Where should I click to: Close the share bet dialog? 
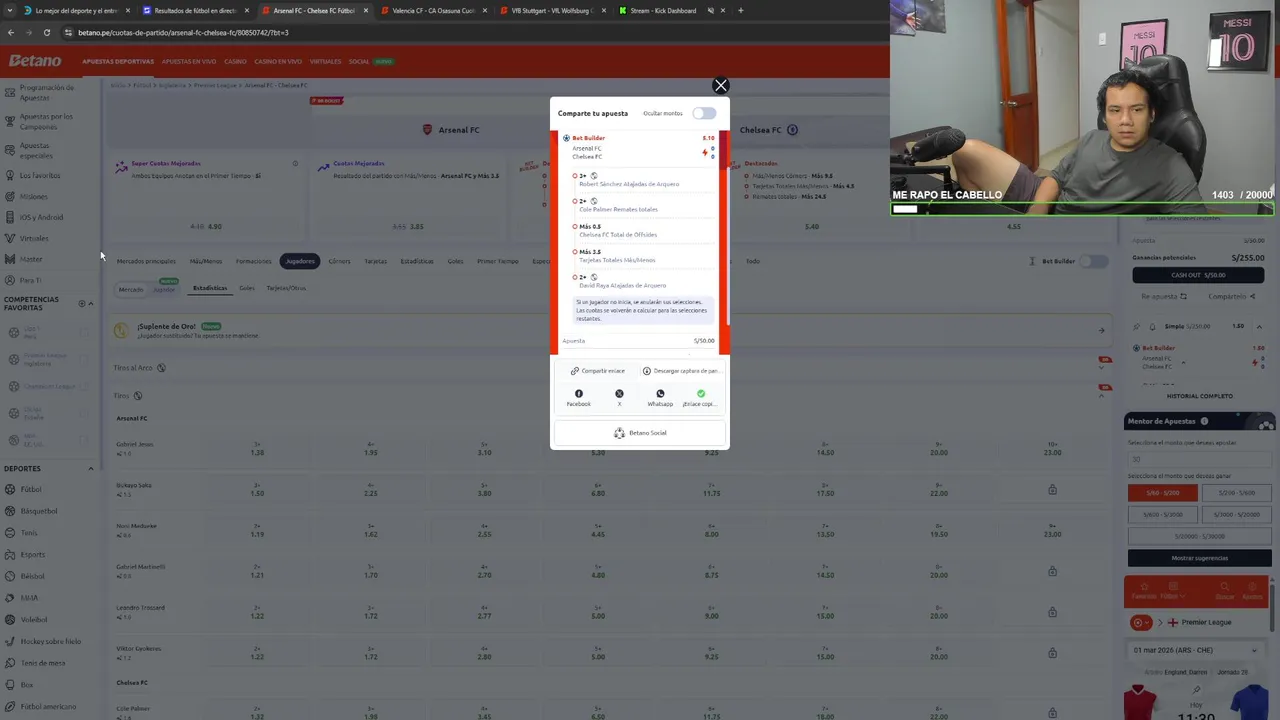coord(720,86)
